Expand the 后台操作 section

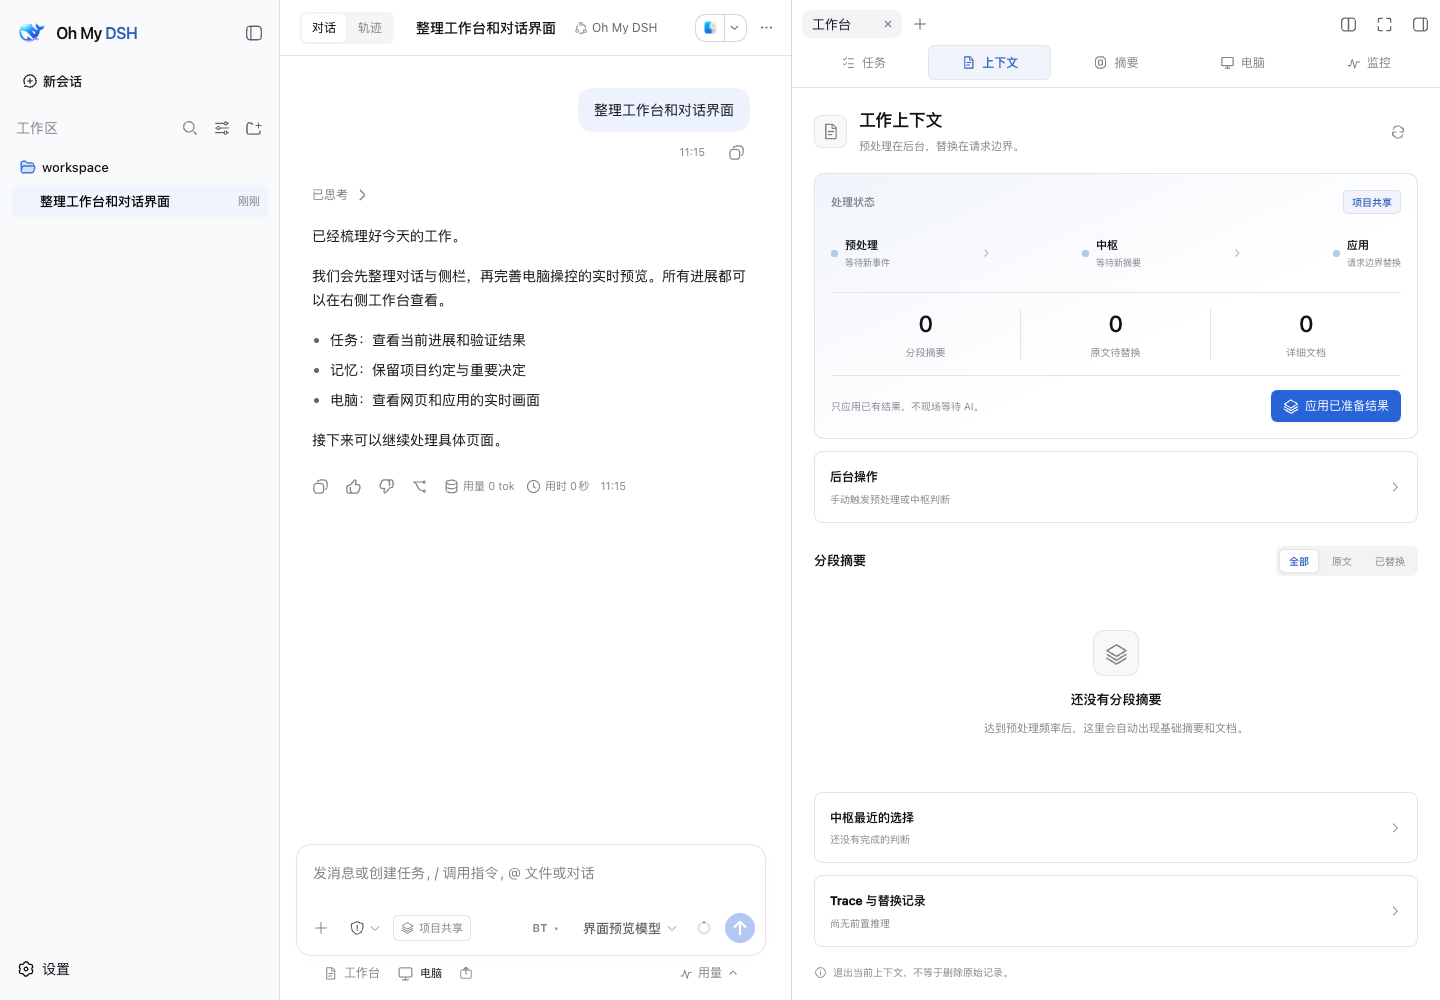pyautogui.click(x=1116, y=487)
